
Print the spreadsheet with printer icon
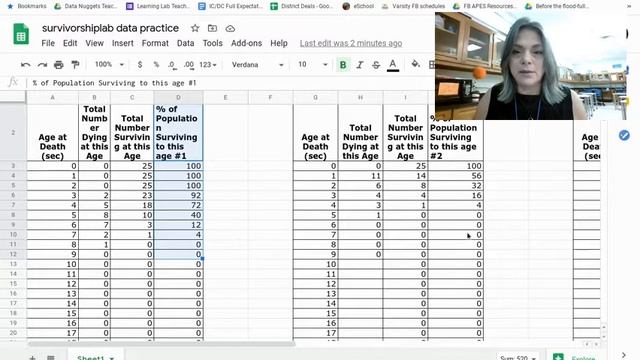tap(59, 65)
